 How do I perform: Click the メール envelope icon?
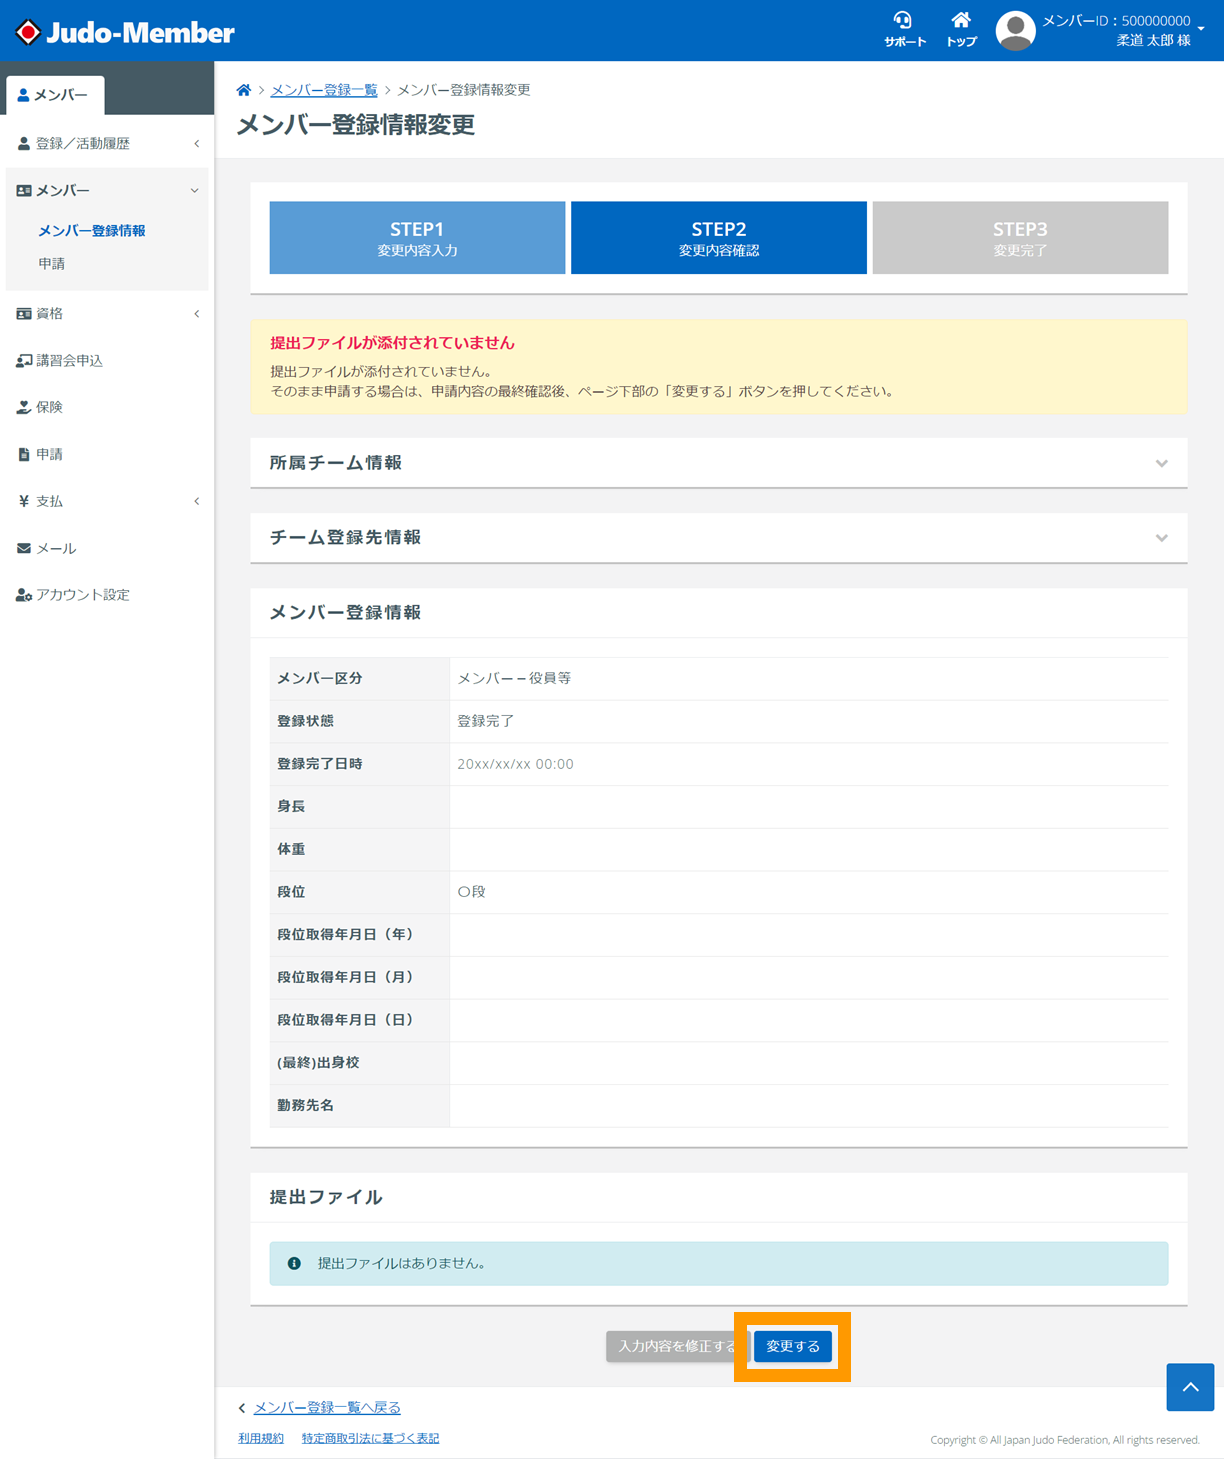pos(24,548)
